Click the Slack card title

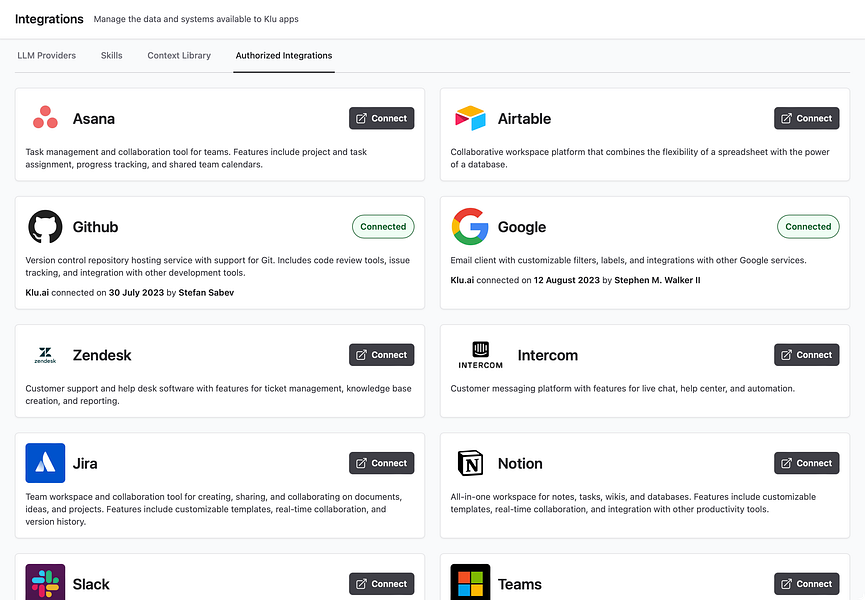[x=91, y=584]
